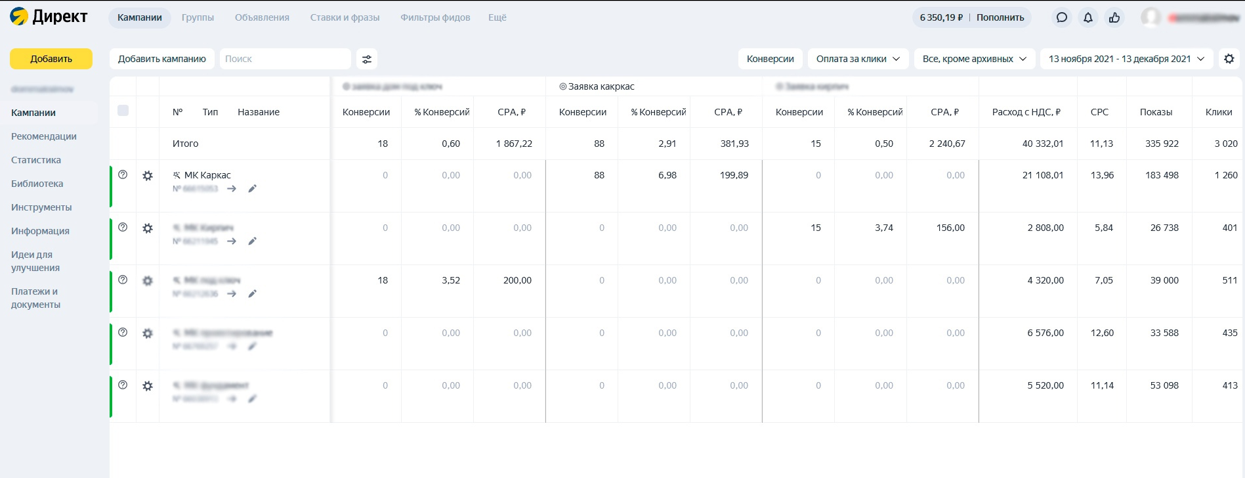
Task: Tick the select-all checkbox in table header
Action: 123,111
